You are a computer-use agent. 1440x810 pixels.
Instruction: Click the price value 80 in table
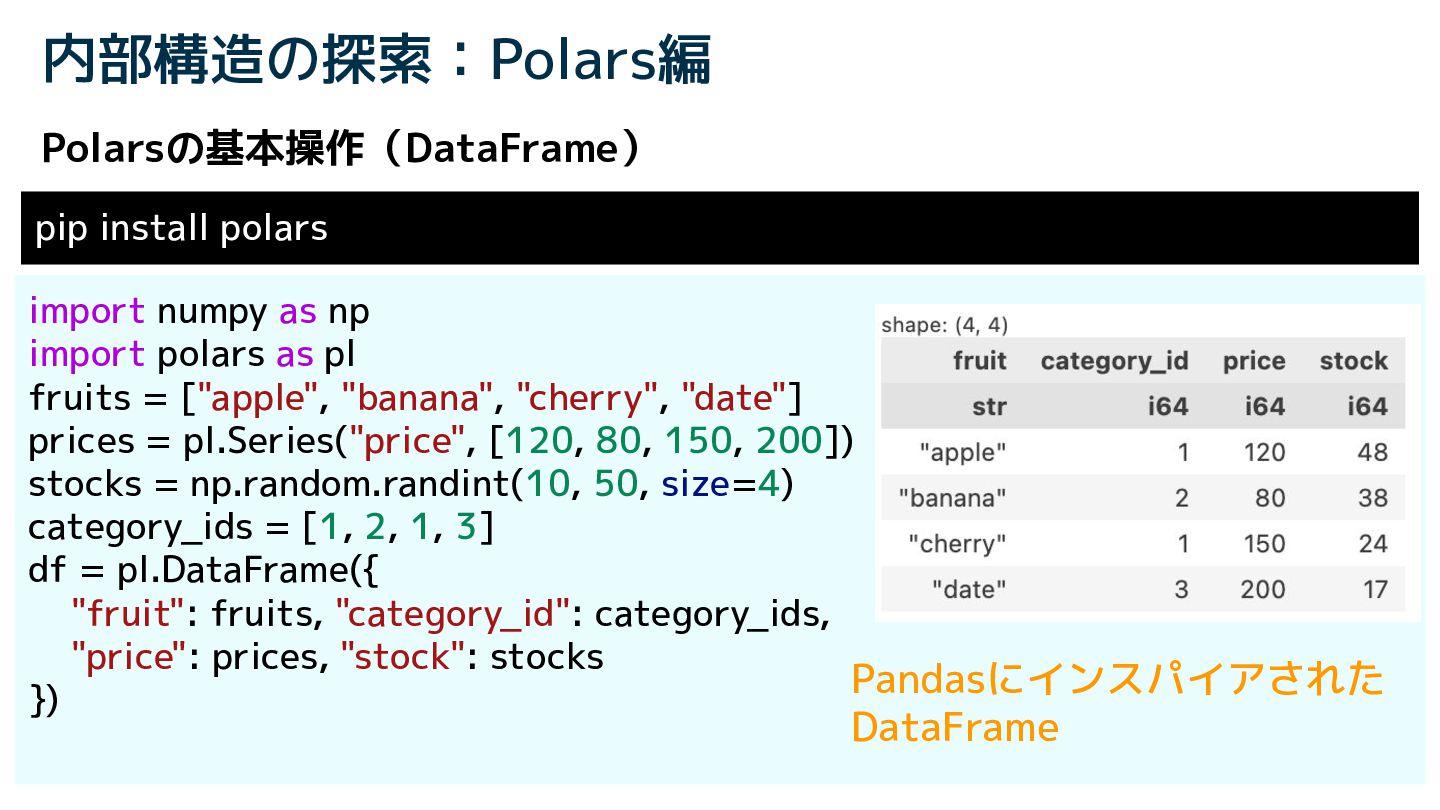[x=1270, y=498]
